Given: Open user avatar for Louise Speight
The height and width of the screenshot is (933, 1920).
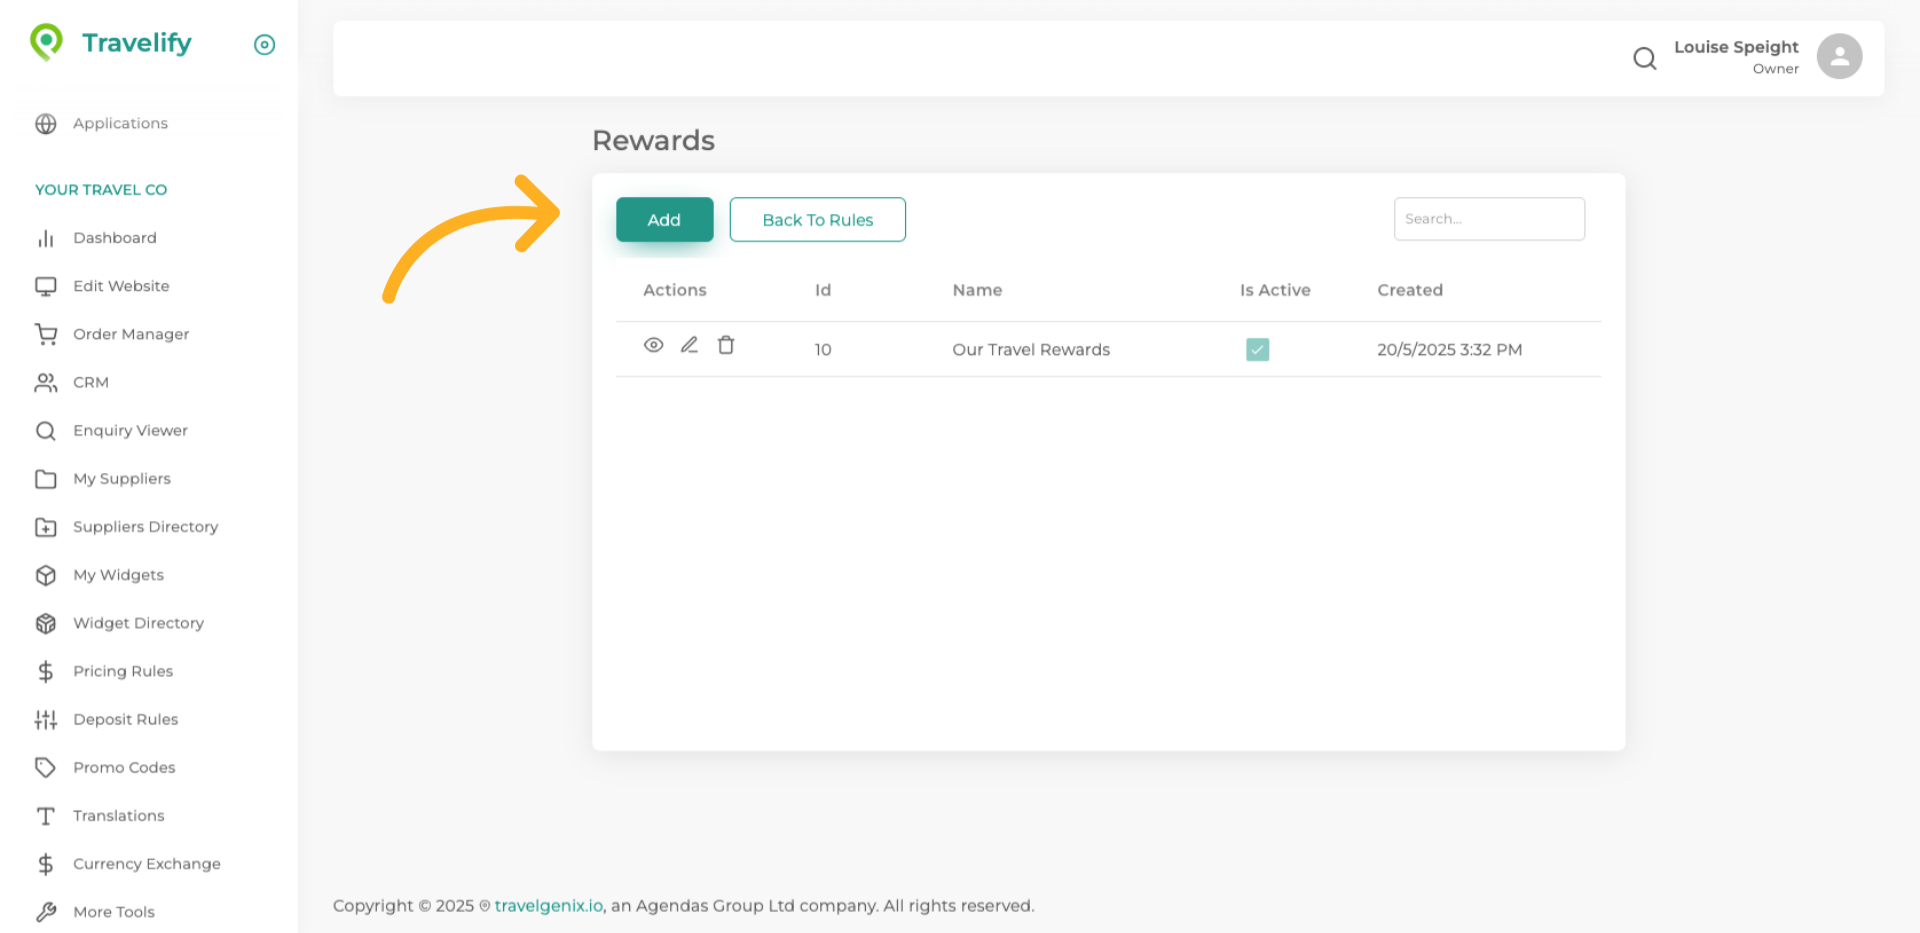Looking at the screenshot, I should pos(1838,56).
